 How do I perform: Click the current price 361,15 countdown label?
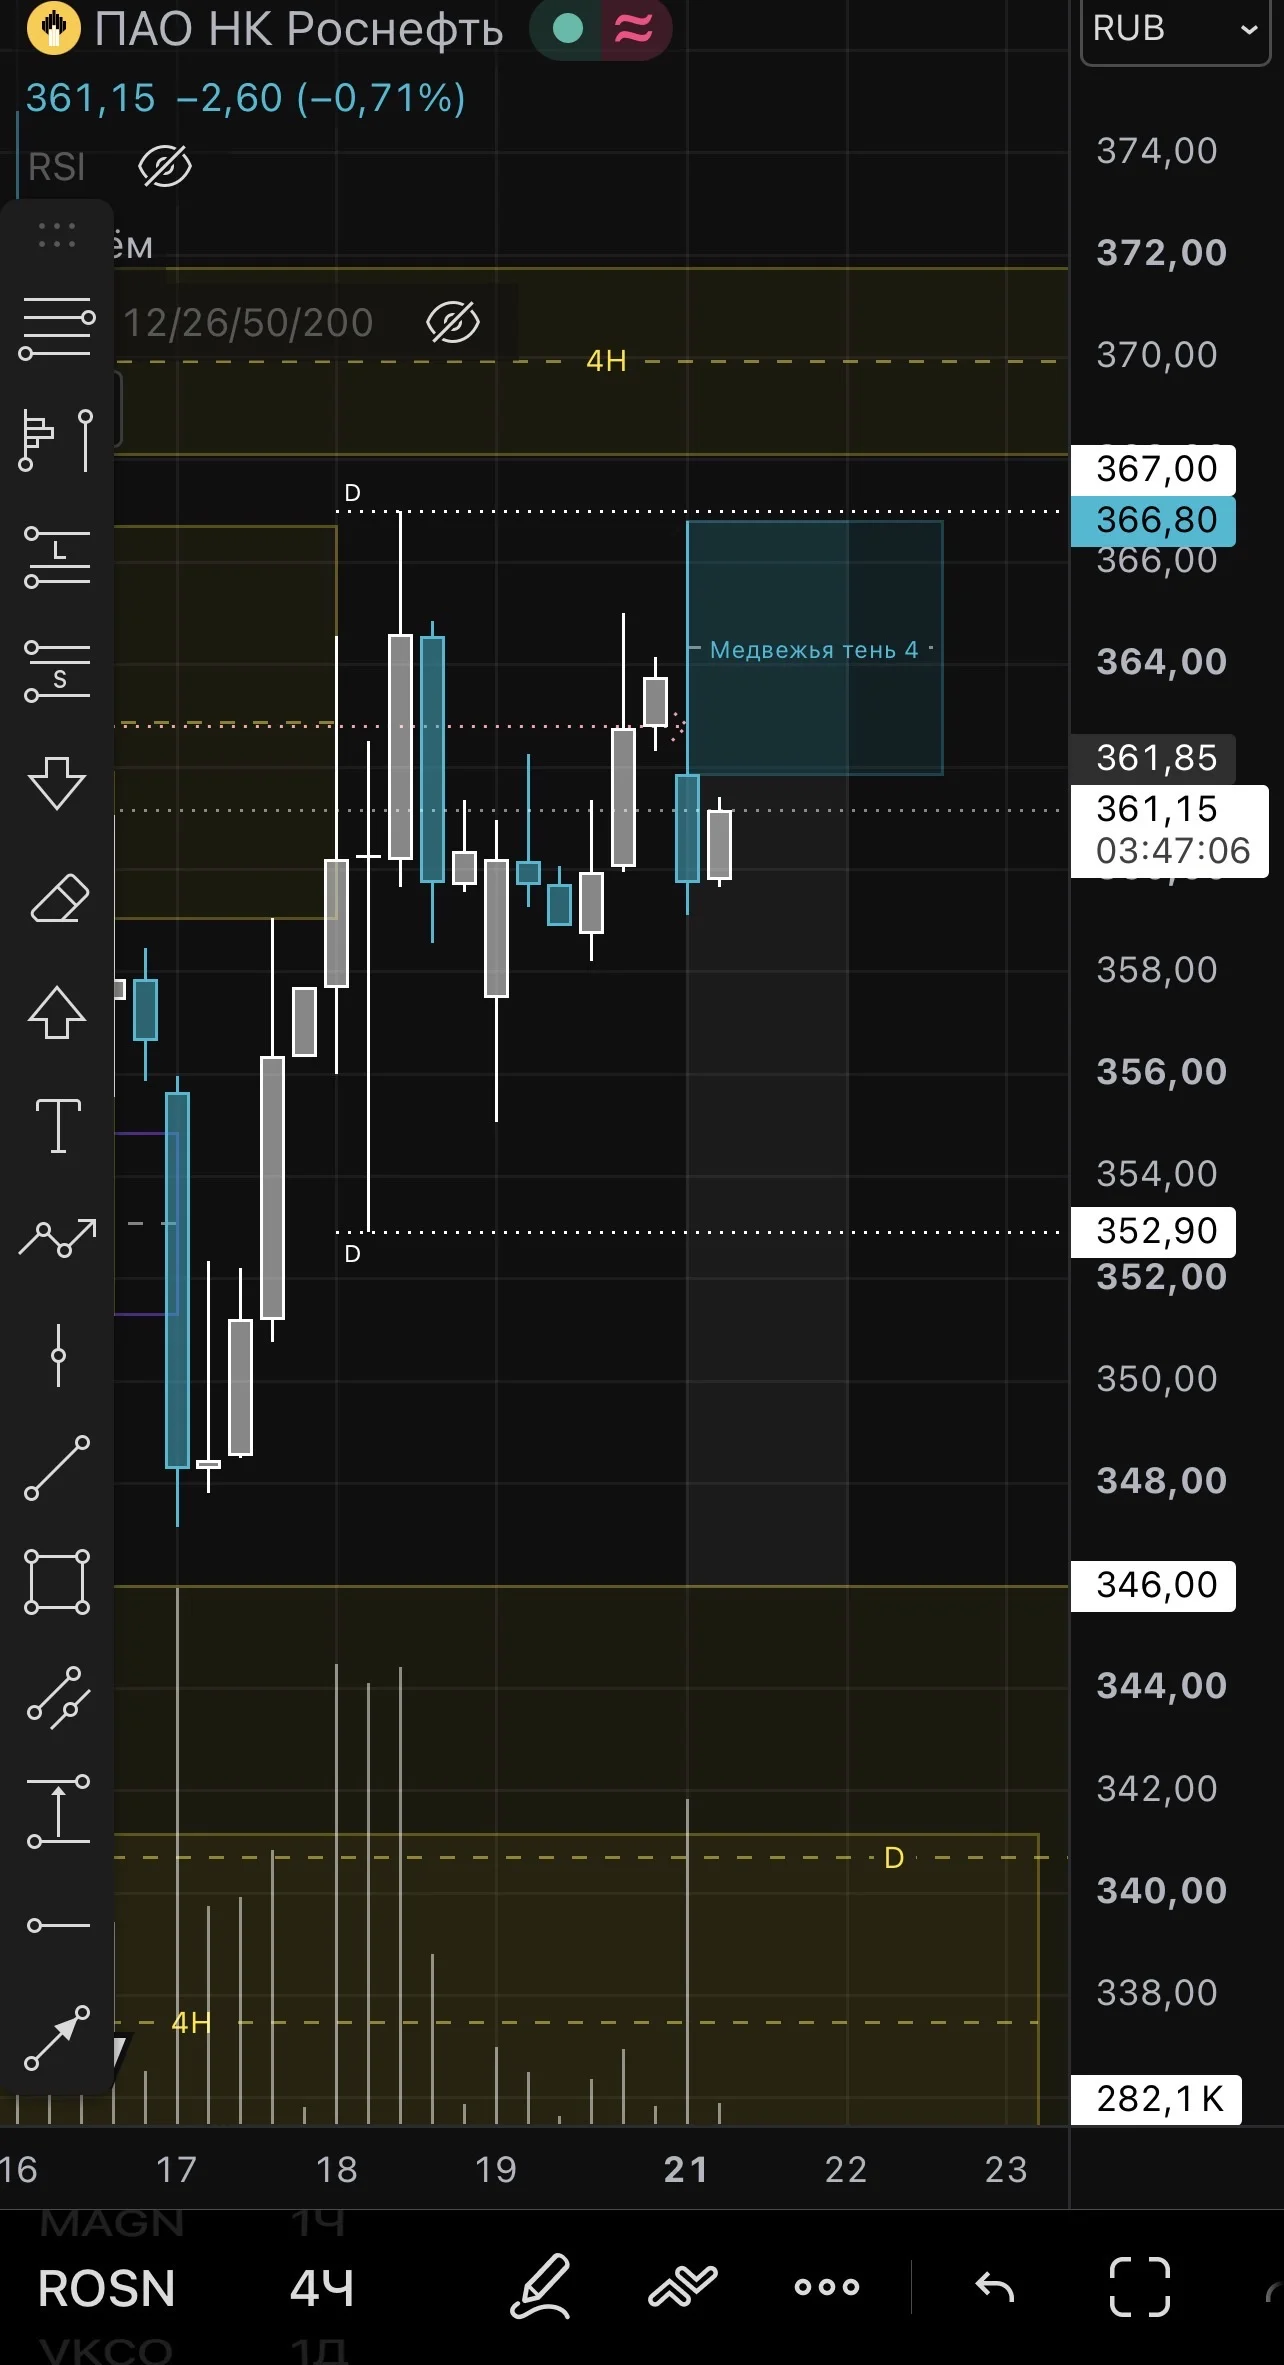click(x=1170, y=830)
